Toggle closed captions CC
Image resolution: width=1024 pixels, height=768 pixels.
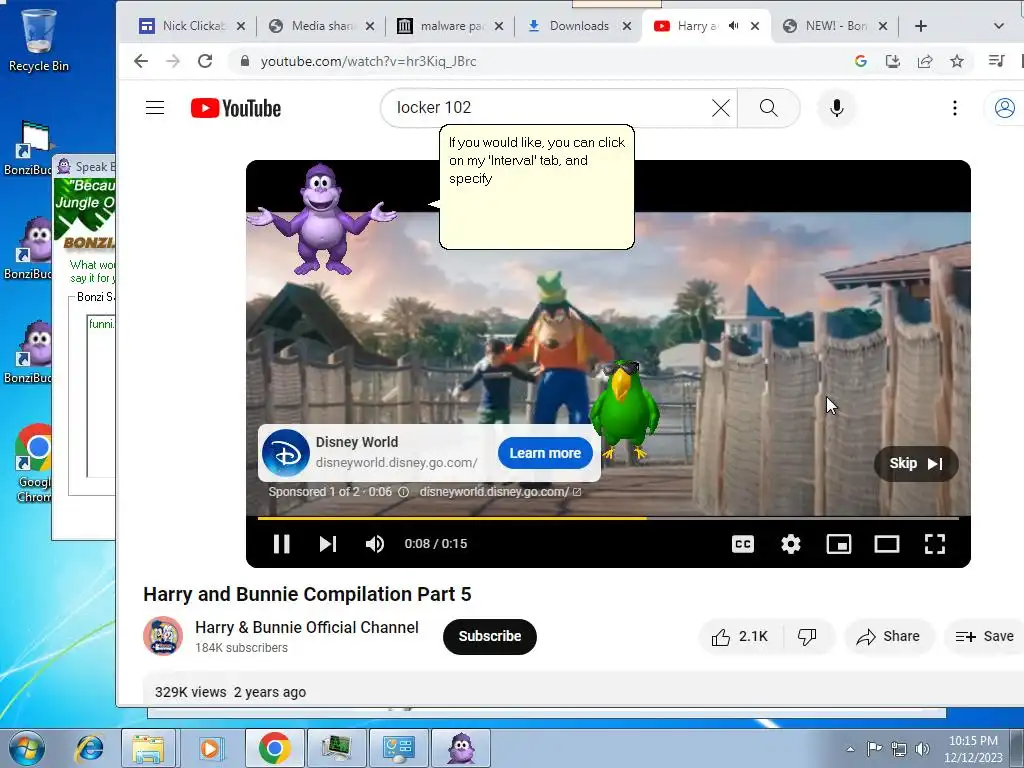(x=743, y=544)
